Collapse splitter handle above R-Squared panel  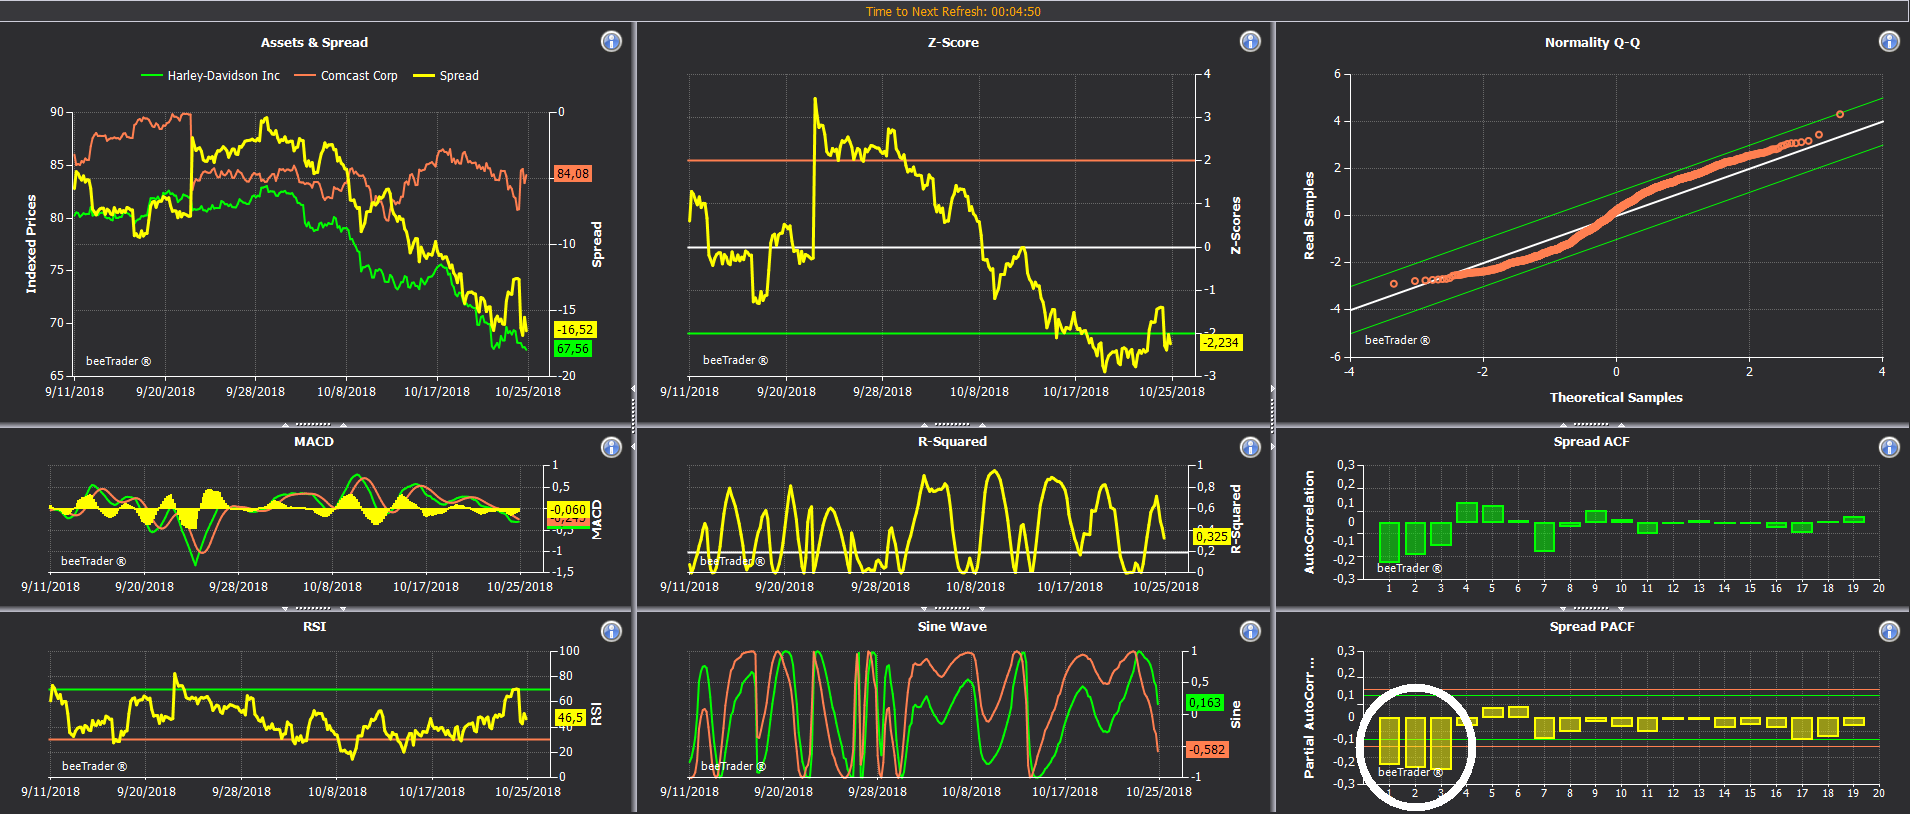(x=952, y=424)
